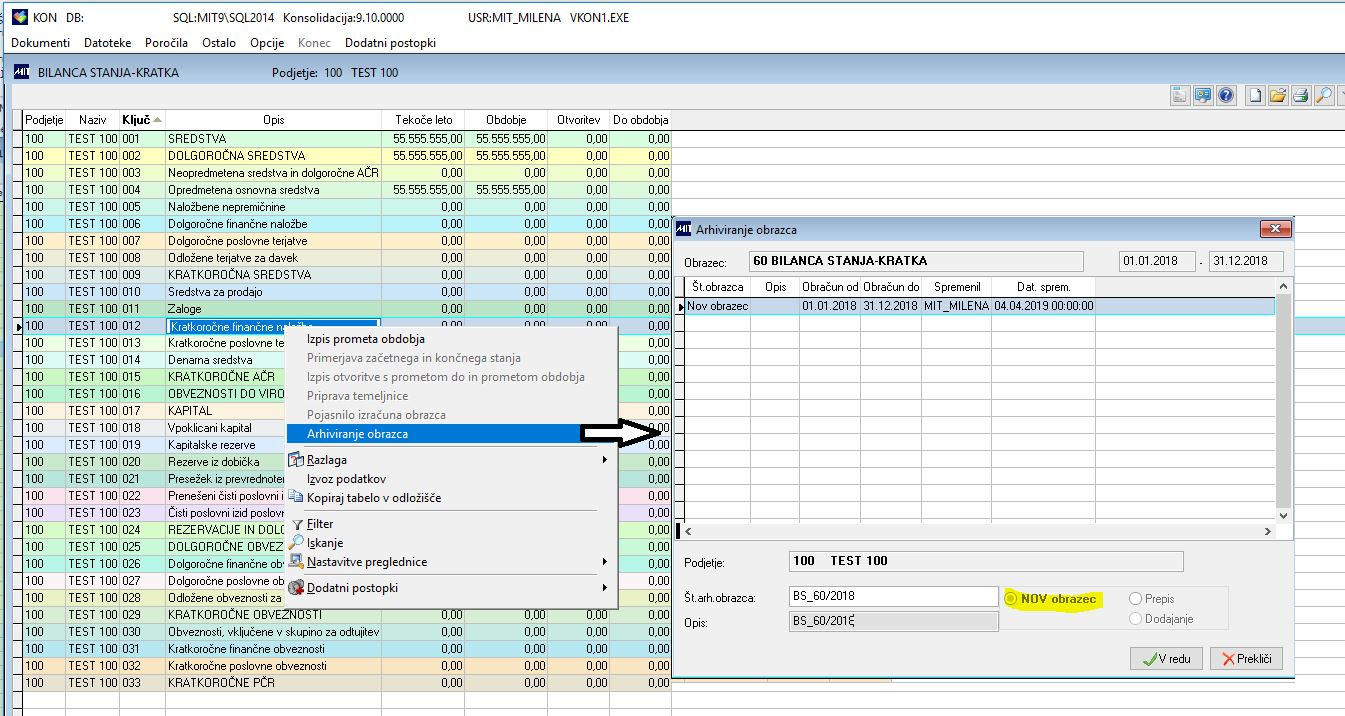This screenshot has height=716, width=1345.
Task: Click the magnifying glass toolbar icon
Action: (x=1322, y=96)
